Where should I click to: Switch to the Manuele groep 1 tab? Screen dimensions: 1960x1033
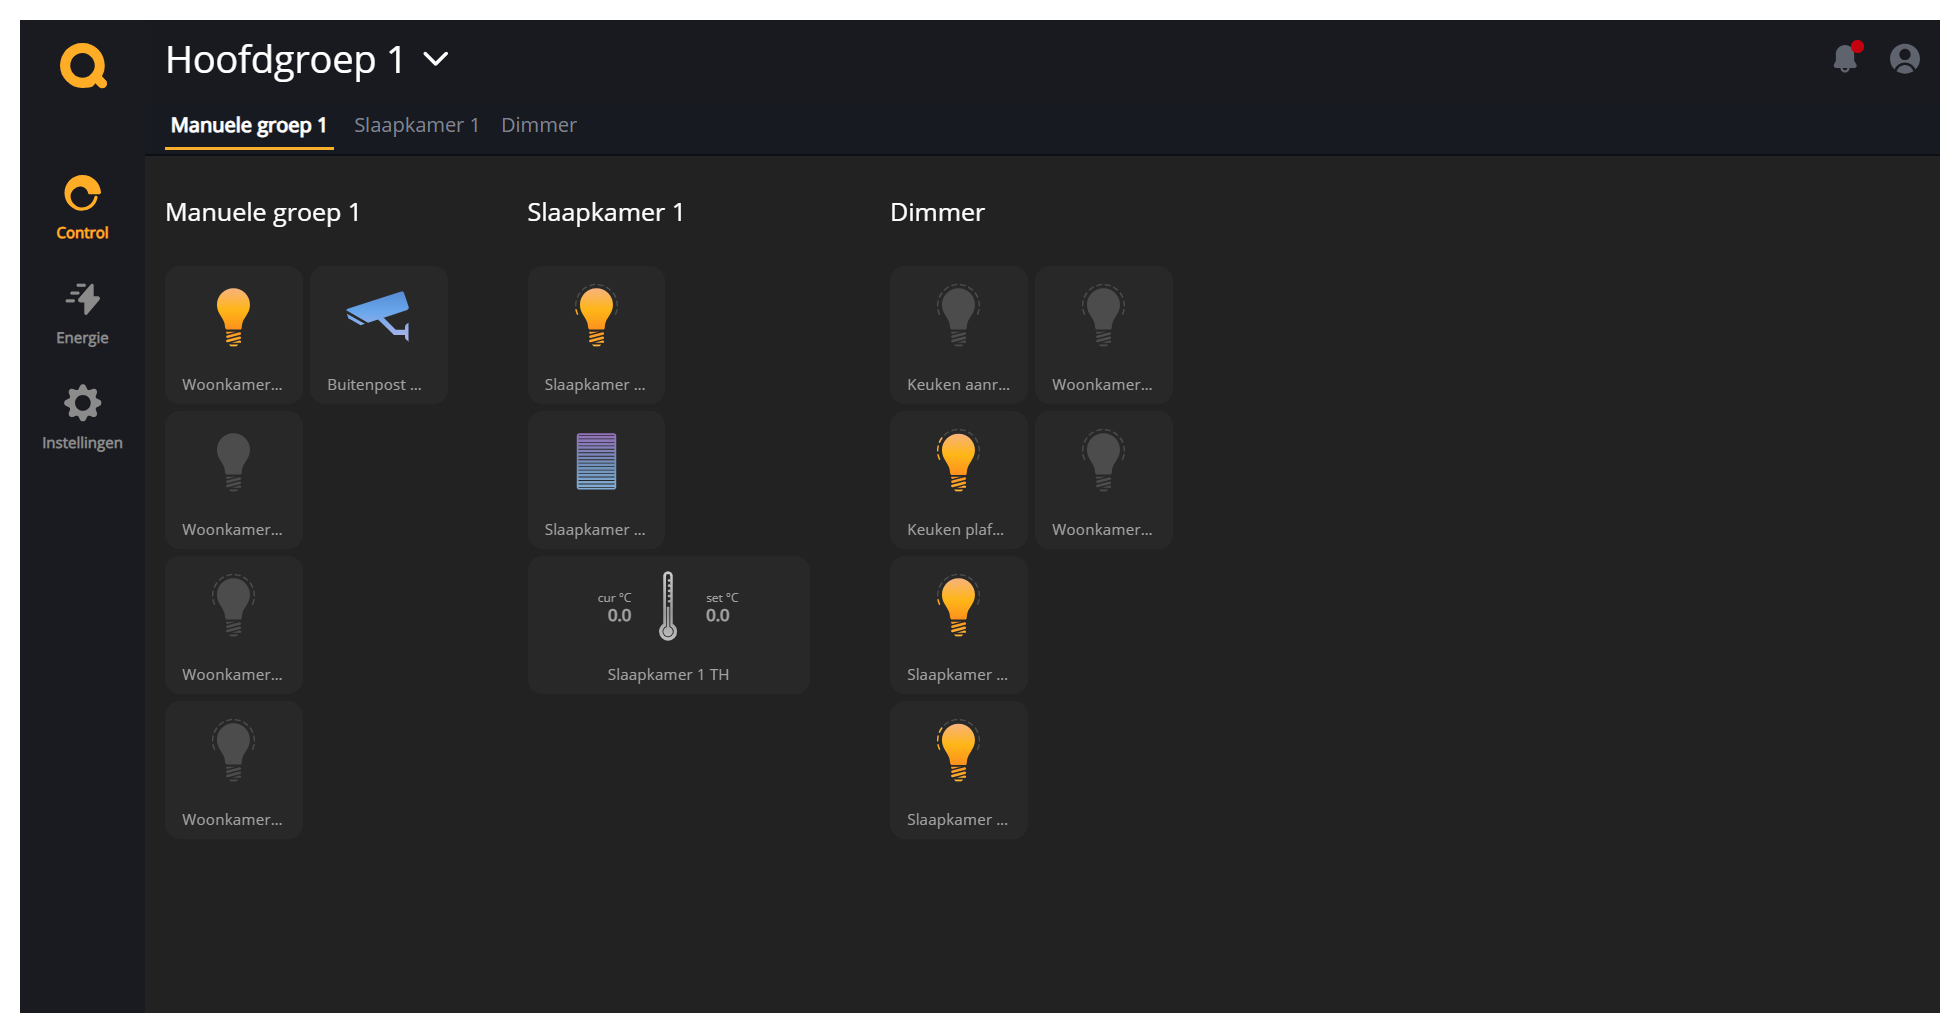pos(249,125)
